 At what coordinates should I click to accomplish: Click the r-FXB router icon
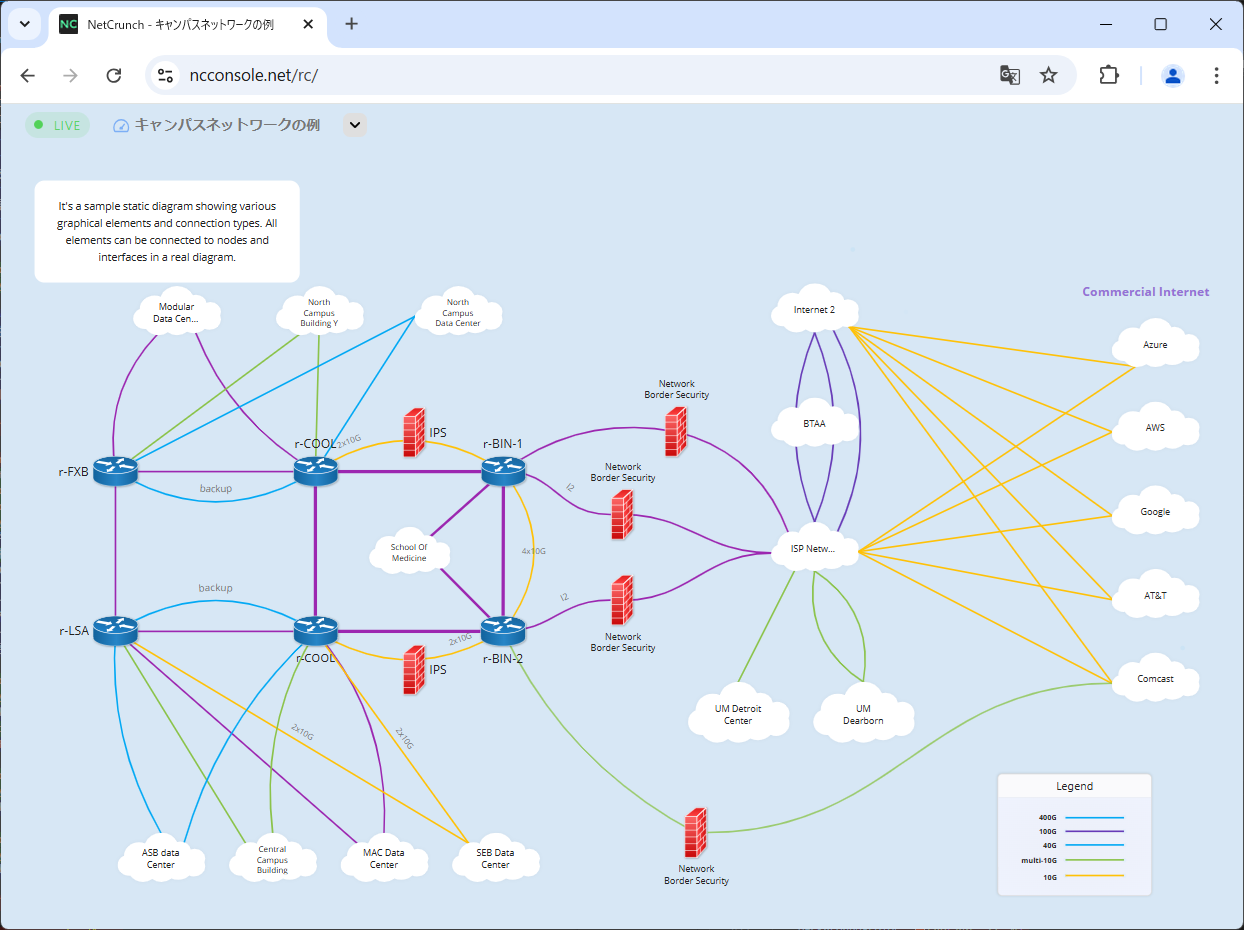115,472
